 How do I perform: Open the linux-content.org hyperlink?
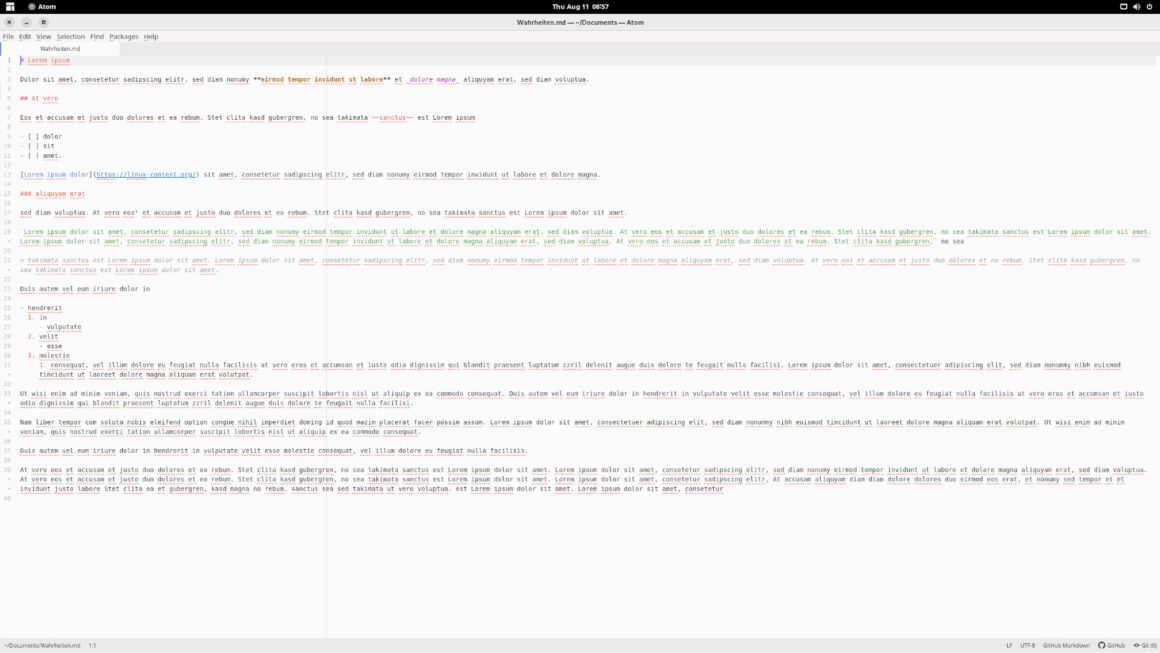(x=148, y=174)
